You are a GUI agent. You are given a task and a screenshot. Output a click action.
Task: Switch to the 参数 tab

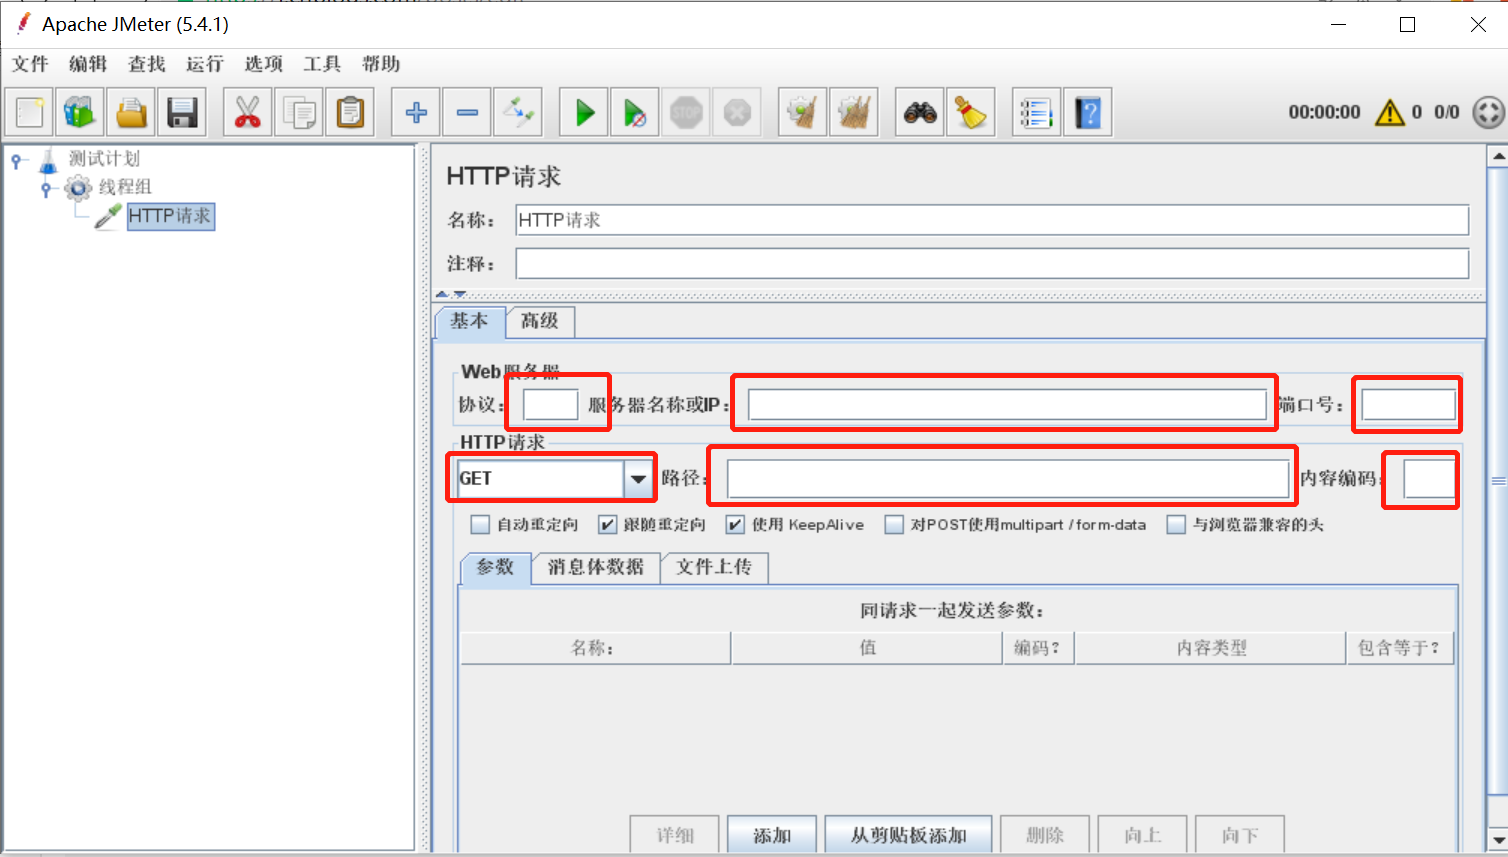pyautogui.click(x=495, y=567)
